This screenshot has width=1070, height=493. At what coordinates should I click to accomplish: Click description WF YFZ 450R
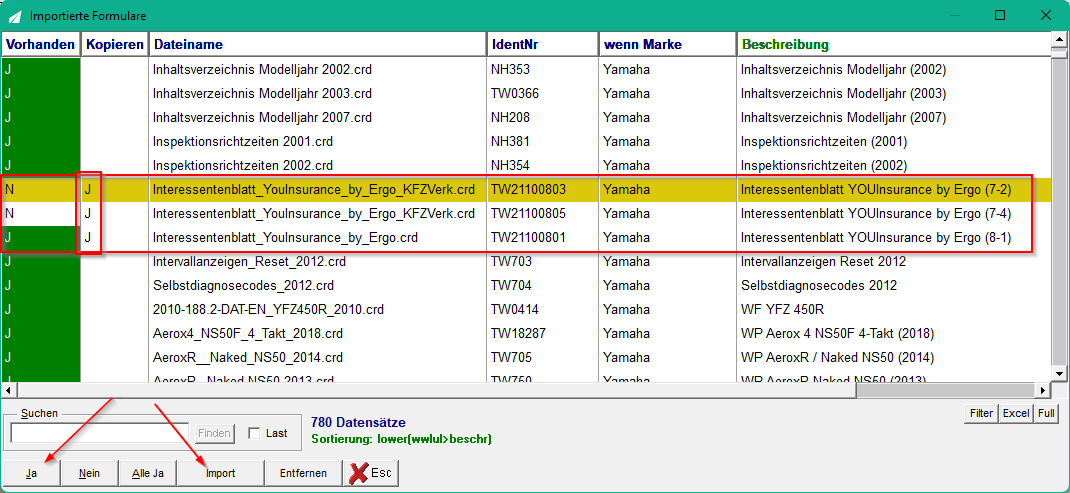(783, 309)
